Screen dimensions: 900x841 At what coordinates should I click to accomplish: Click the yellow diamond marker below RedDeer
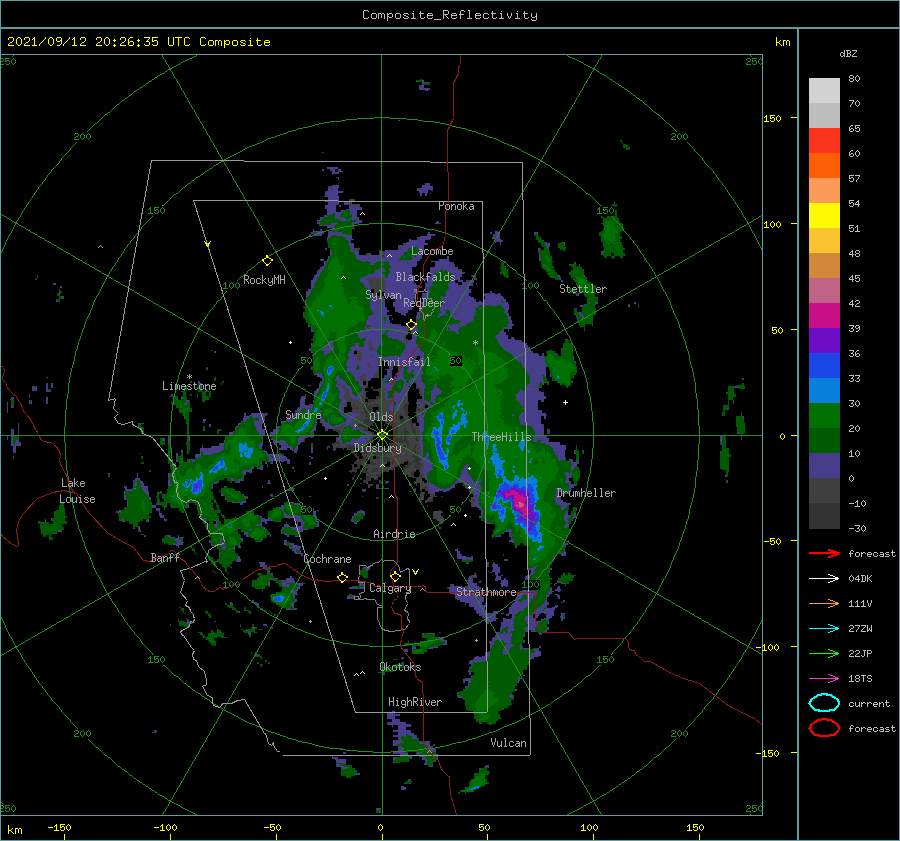[411, 325]
